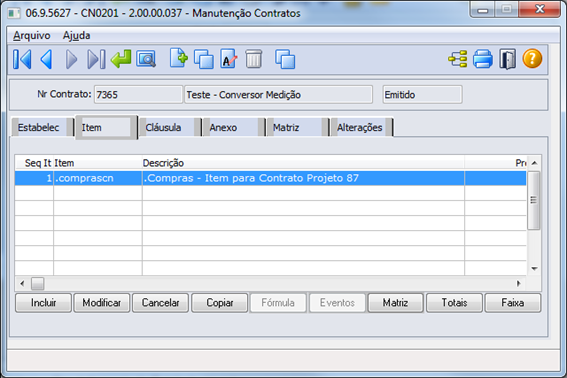This screenshot has height=378, width=567.
Task: Click the exit door icon
Action: point(508,59)
